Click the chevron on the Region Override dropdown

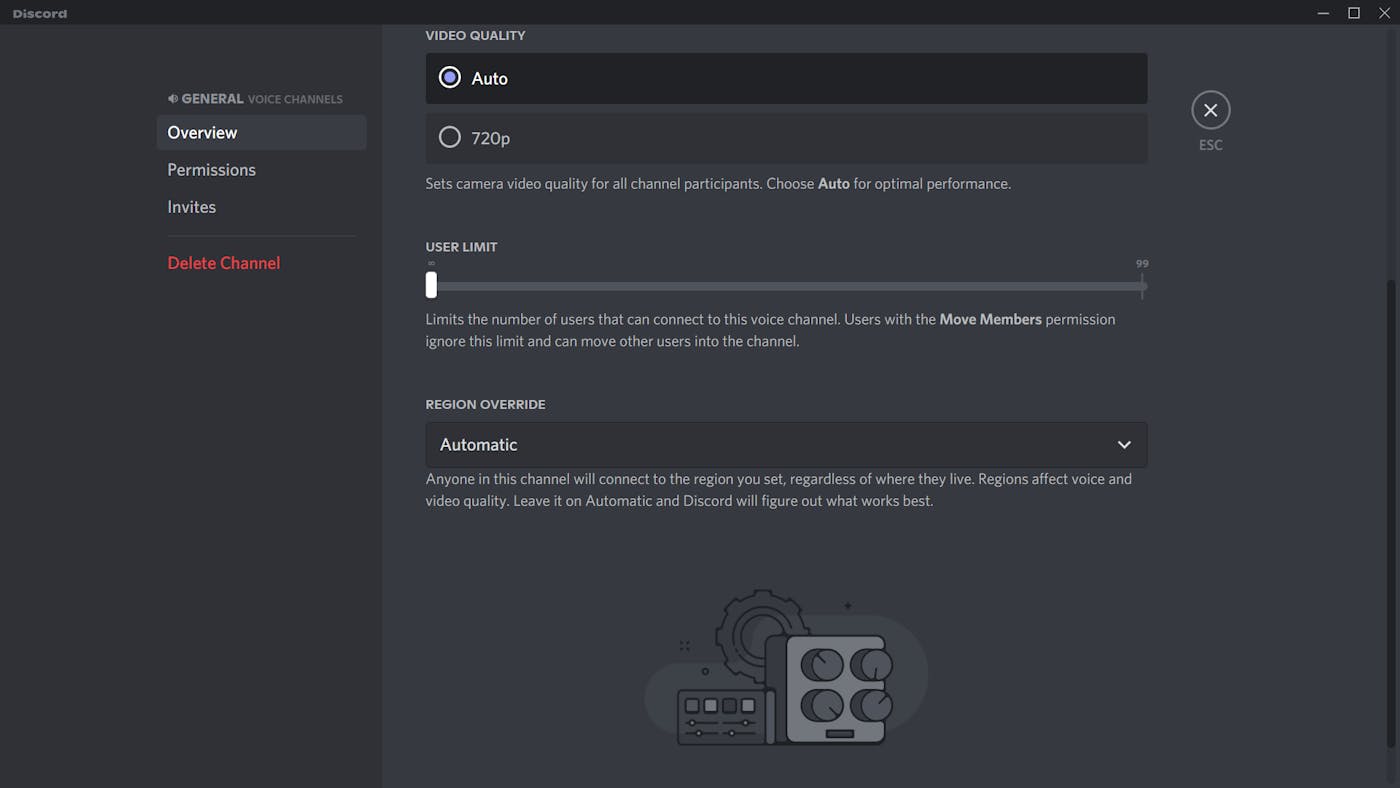click(1124, 444)
